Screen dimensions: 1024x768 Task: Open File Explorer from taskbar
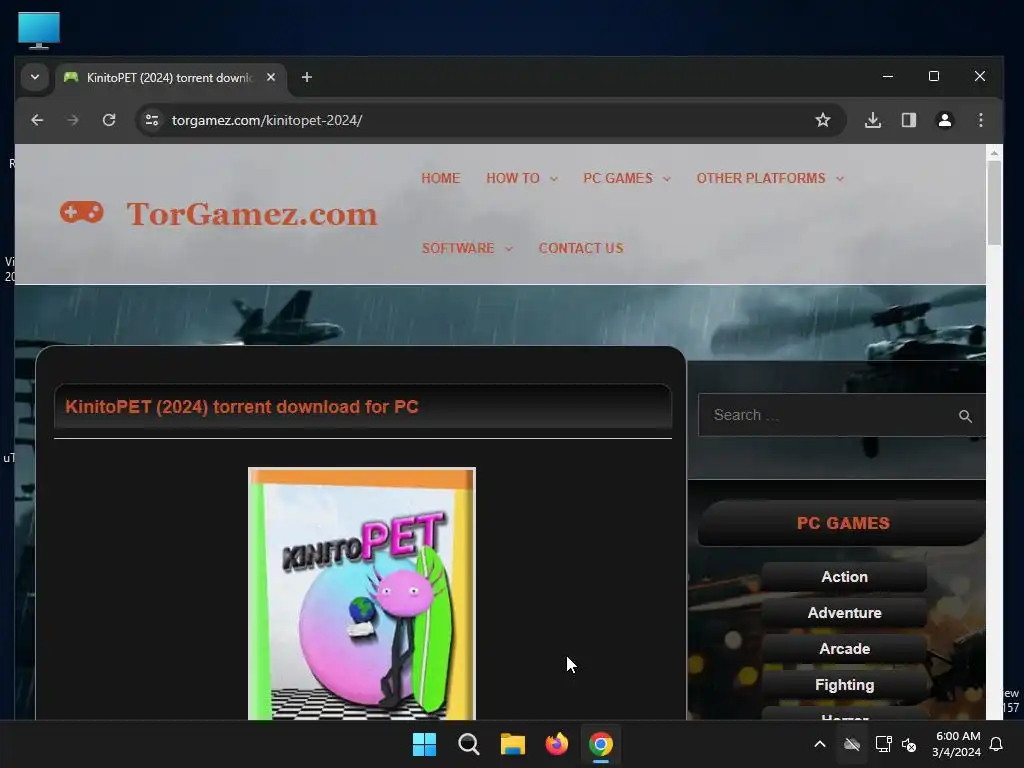pyautogui.click(x=513, y=744)
